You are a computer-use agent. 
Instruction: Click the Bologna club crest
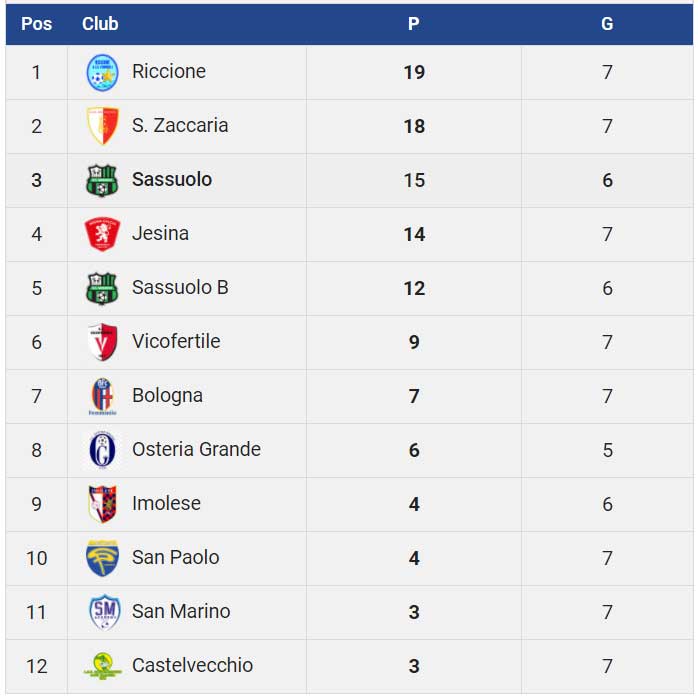(x=102, y=396)
